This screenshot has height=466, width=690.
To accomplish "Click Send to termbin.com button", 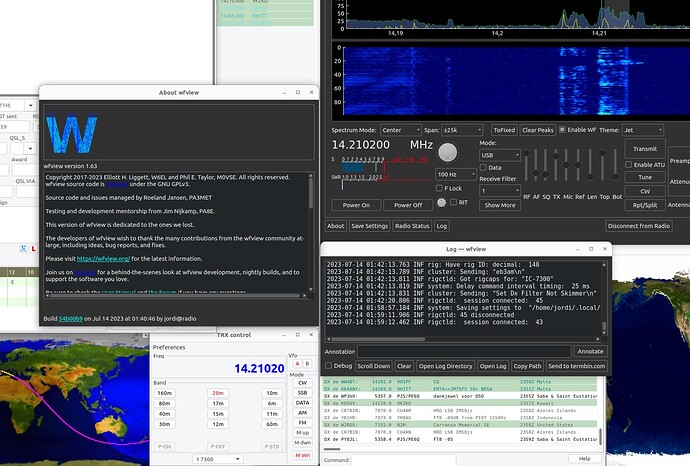I will [576, 366].
